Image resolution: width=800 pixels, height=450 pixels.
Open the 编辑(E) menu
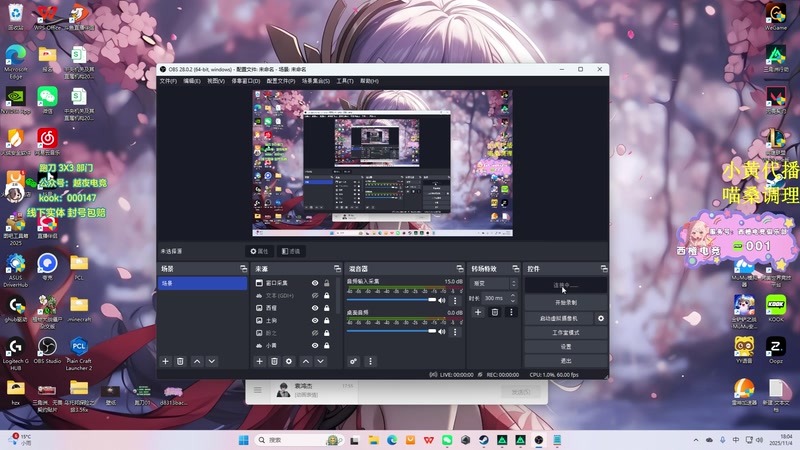[x=192, y=81]
